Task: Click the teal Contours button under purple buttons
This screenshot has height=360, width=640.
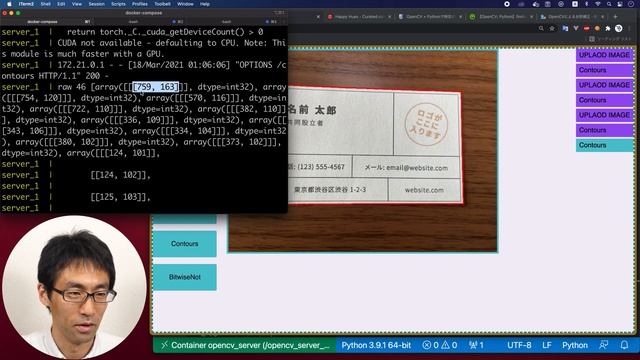Action: click(604, 145)
